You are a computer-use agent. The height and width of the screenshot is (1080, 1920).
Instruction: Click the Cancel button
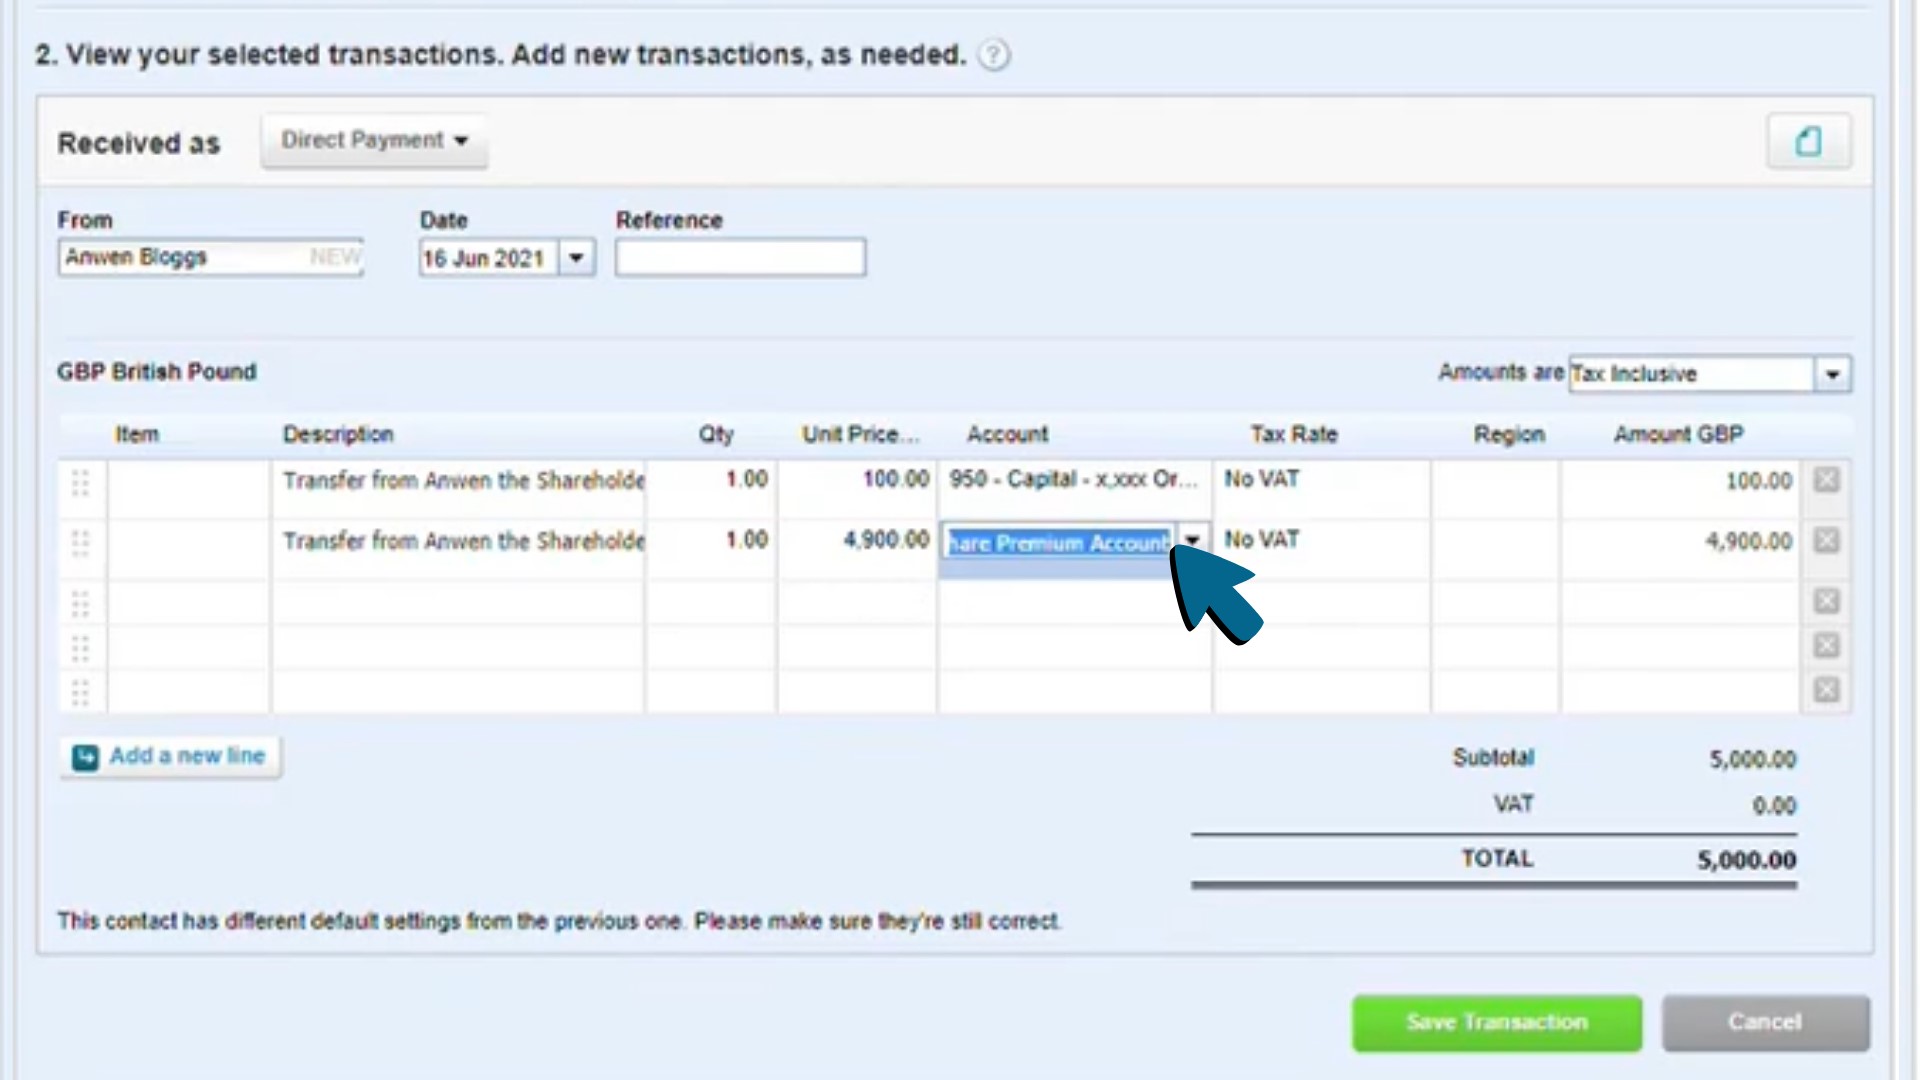click(1765, 1022)
